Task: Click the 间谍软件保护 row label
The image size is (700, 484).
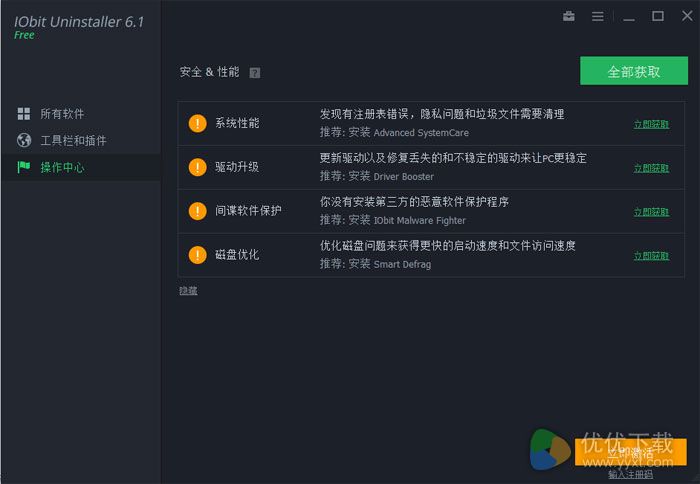Action: click(248, 210)
